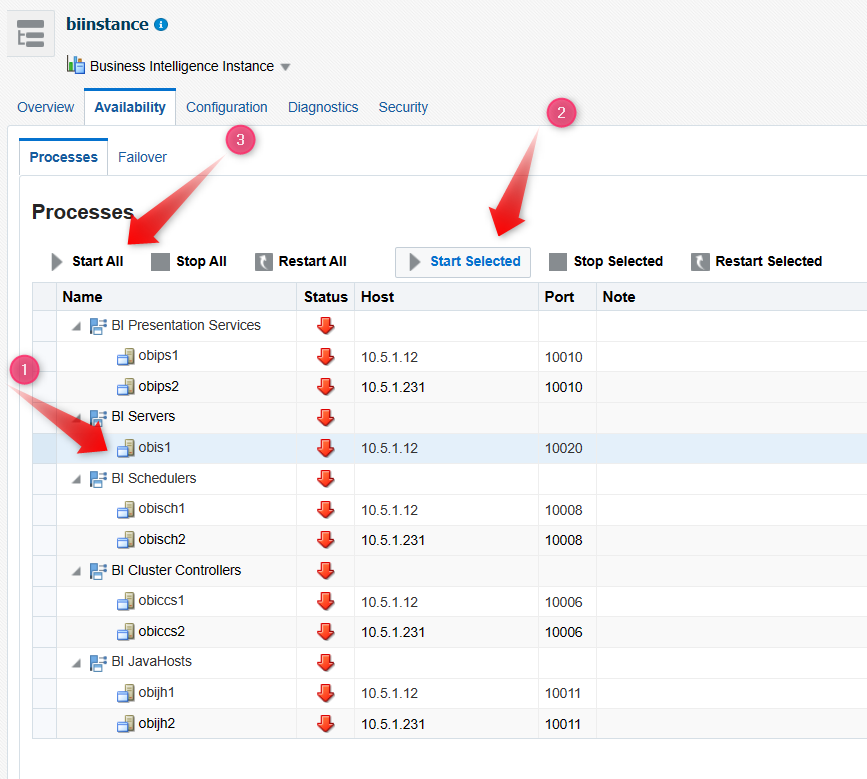Viewport: 867px width, 779px height.
Task: Select the obips2 process name
Action: [x=159, y=386]
